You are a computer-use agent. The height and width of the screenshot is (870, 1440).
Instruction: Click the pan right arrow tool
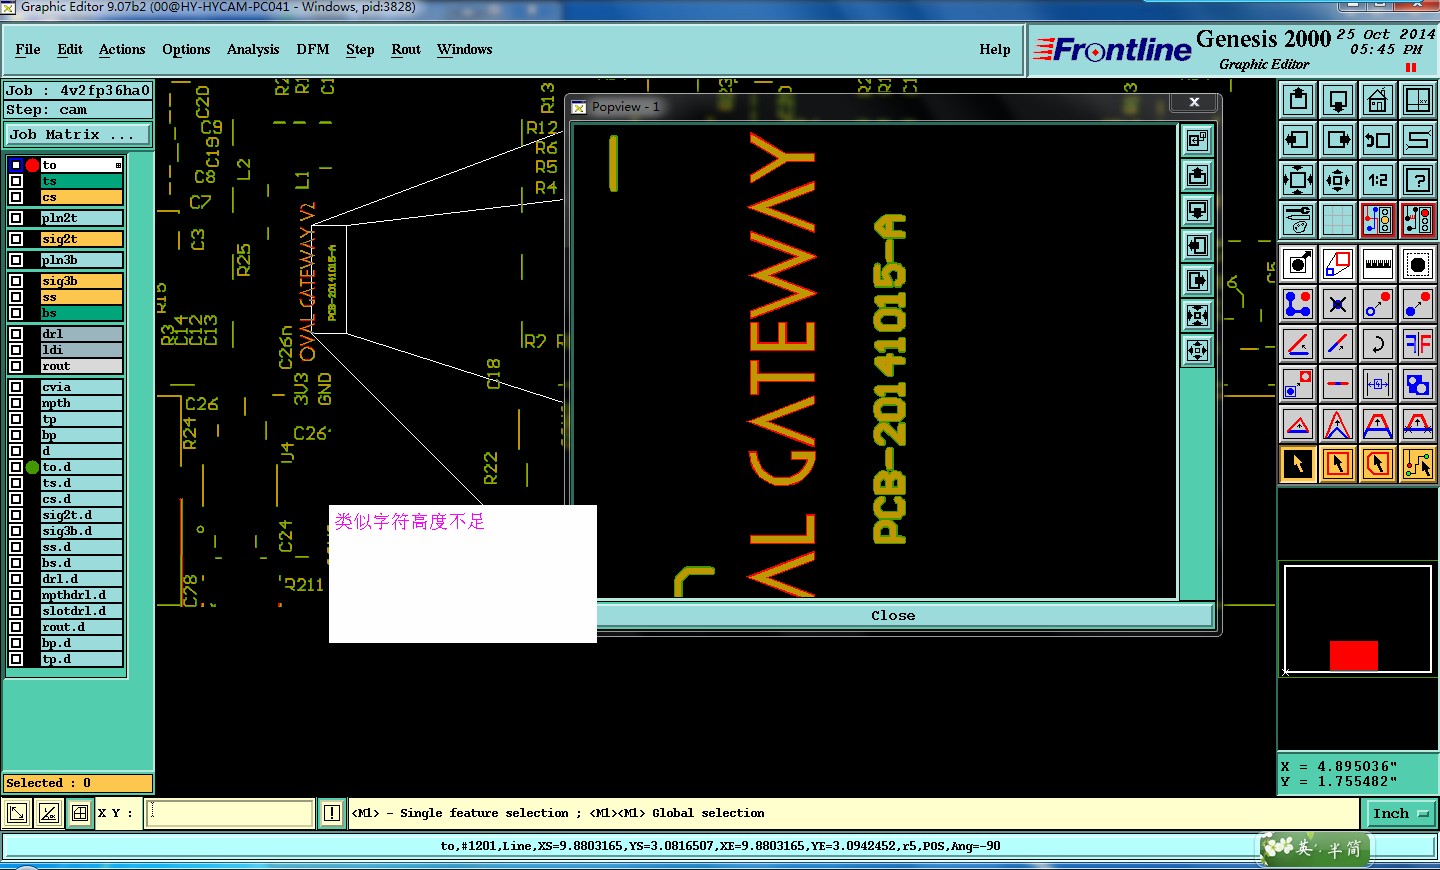click(x=1338, y=140)
